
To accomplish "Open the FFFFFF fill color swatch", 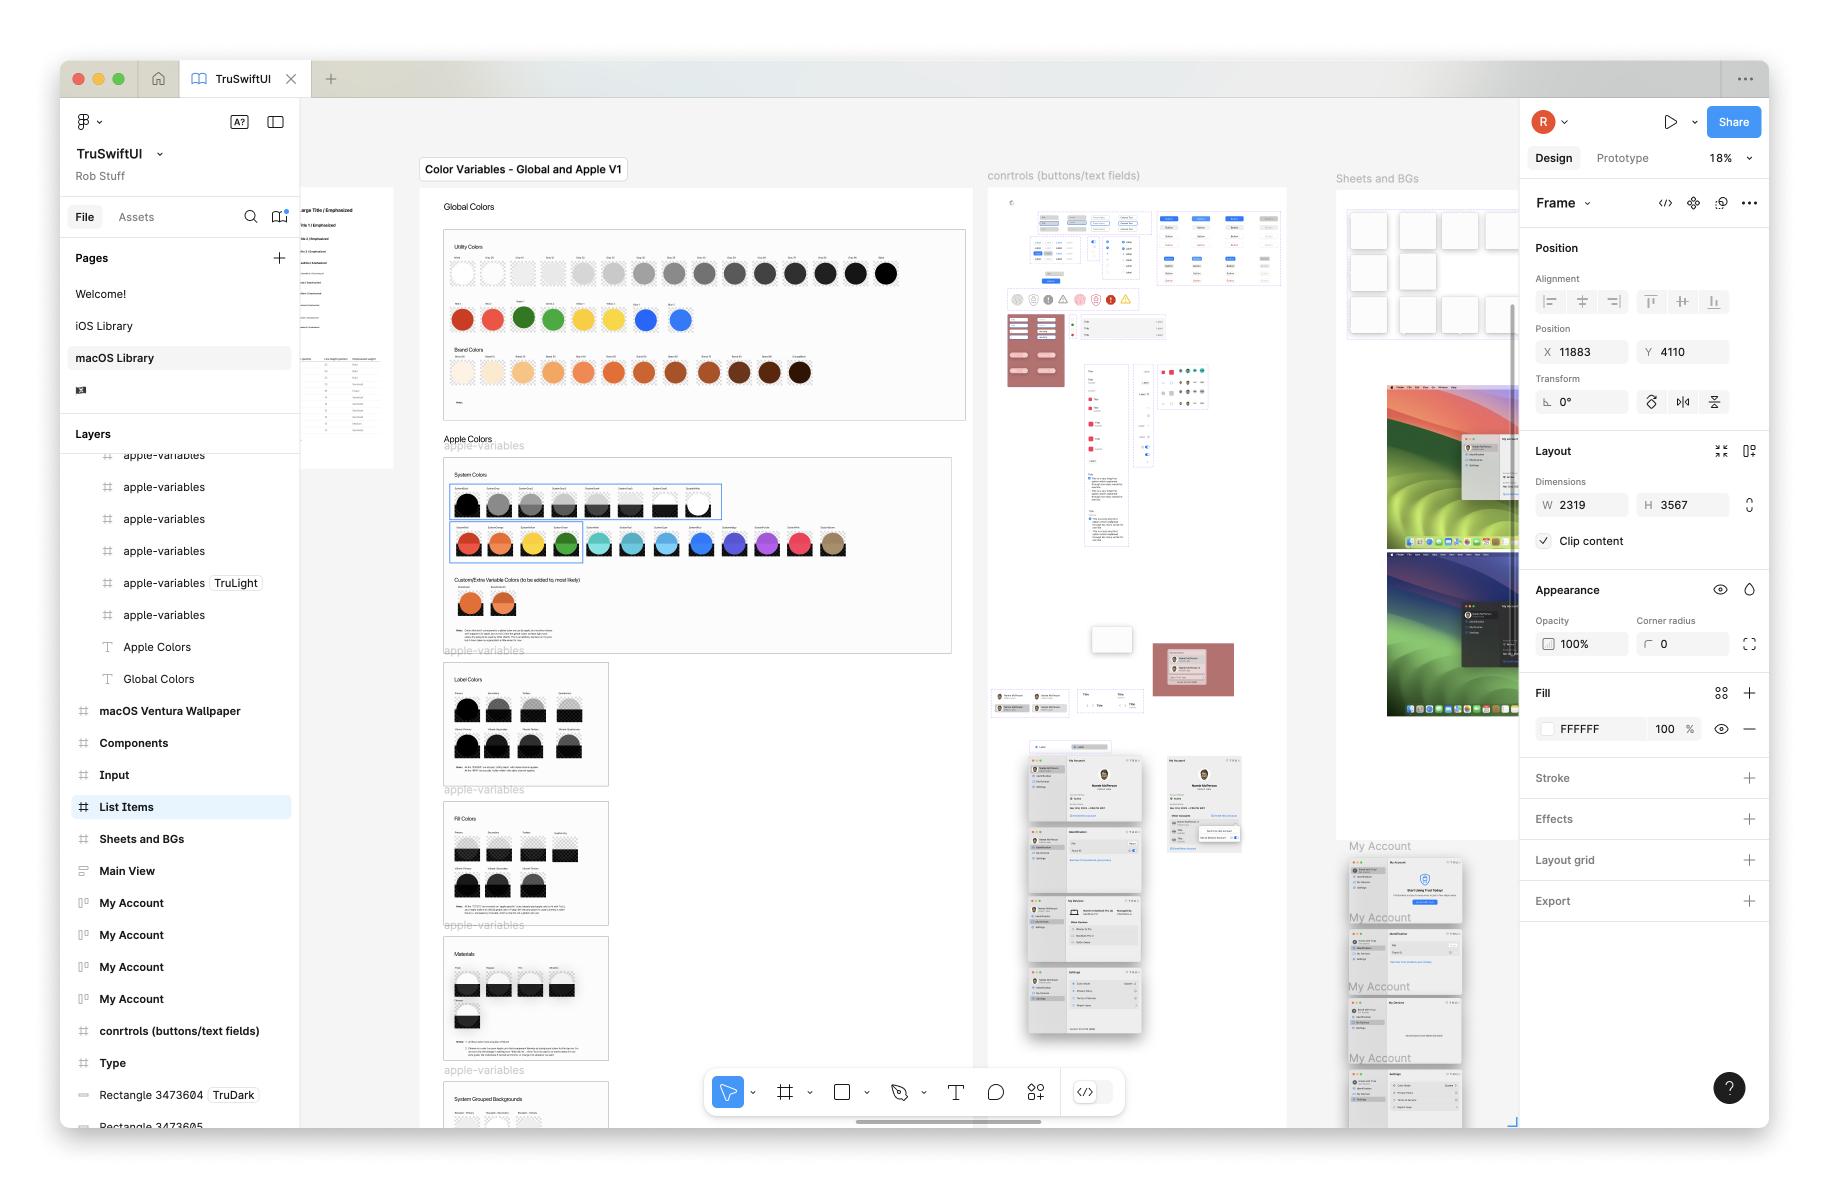I will click(x=1548, y=729).
